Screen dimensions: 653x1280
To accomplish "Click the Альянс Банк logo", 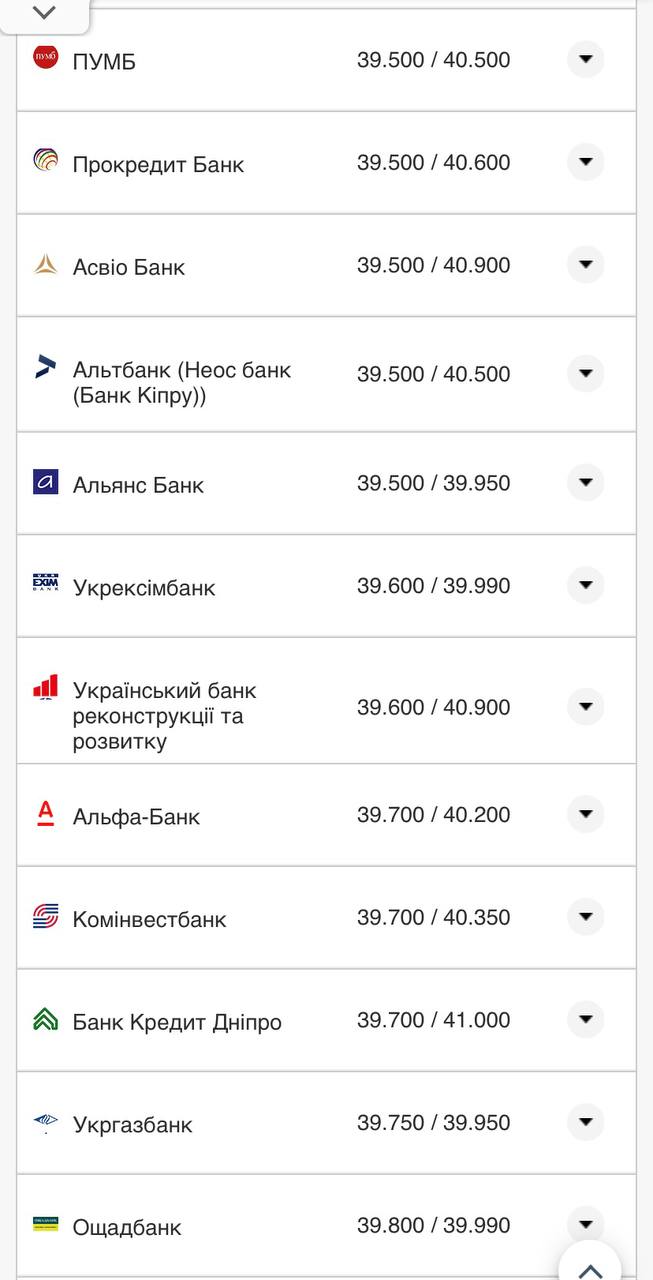I will pos(44,482).
